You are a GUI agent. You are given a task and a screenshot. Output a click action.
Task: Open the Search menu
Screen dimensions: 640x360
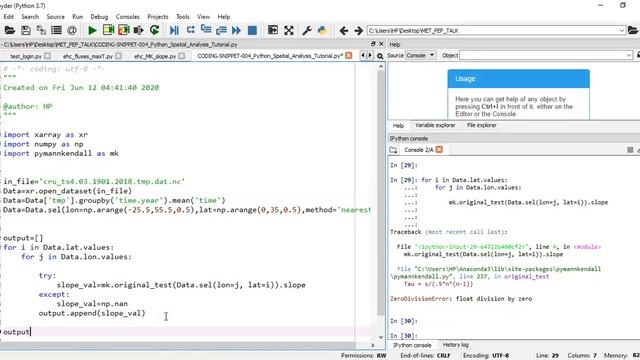[30, 17]
